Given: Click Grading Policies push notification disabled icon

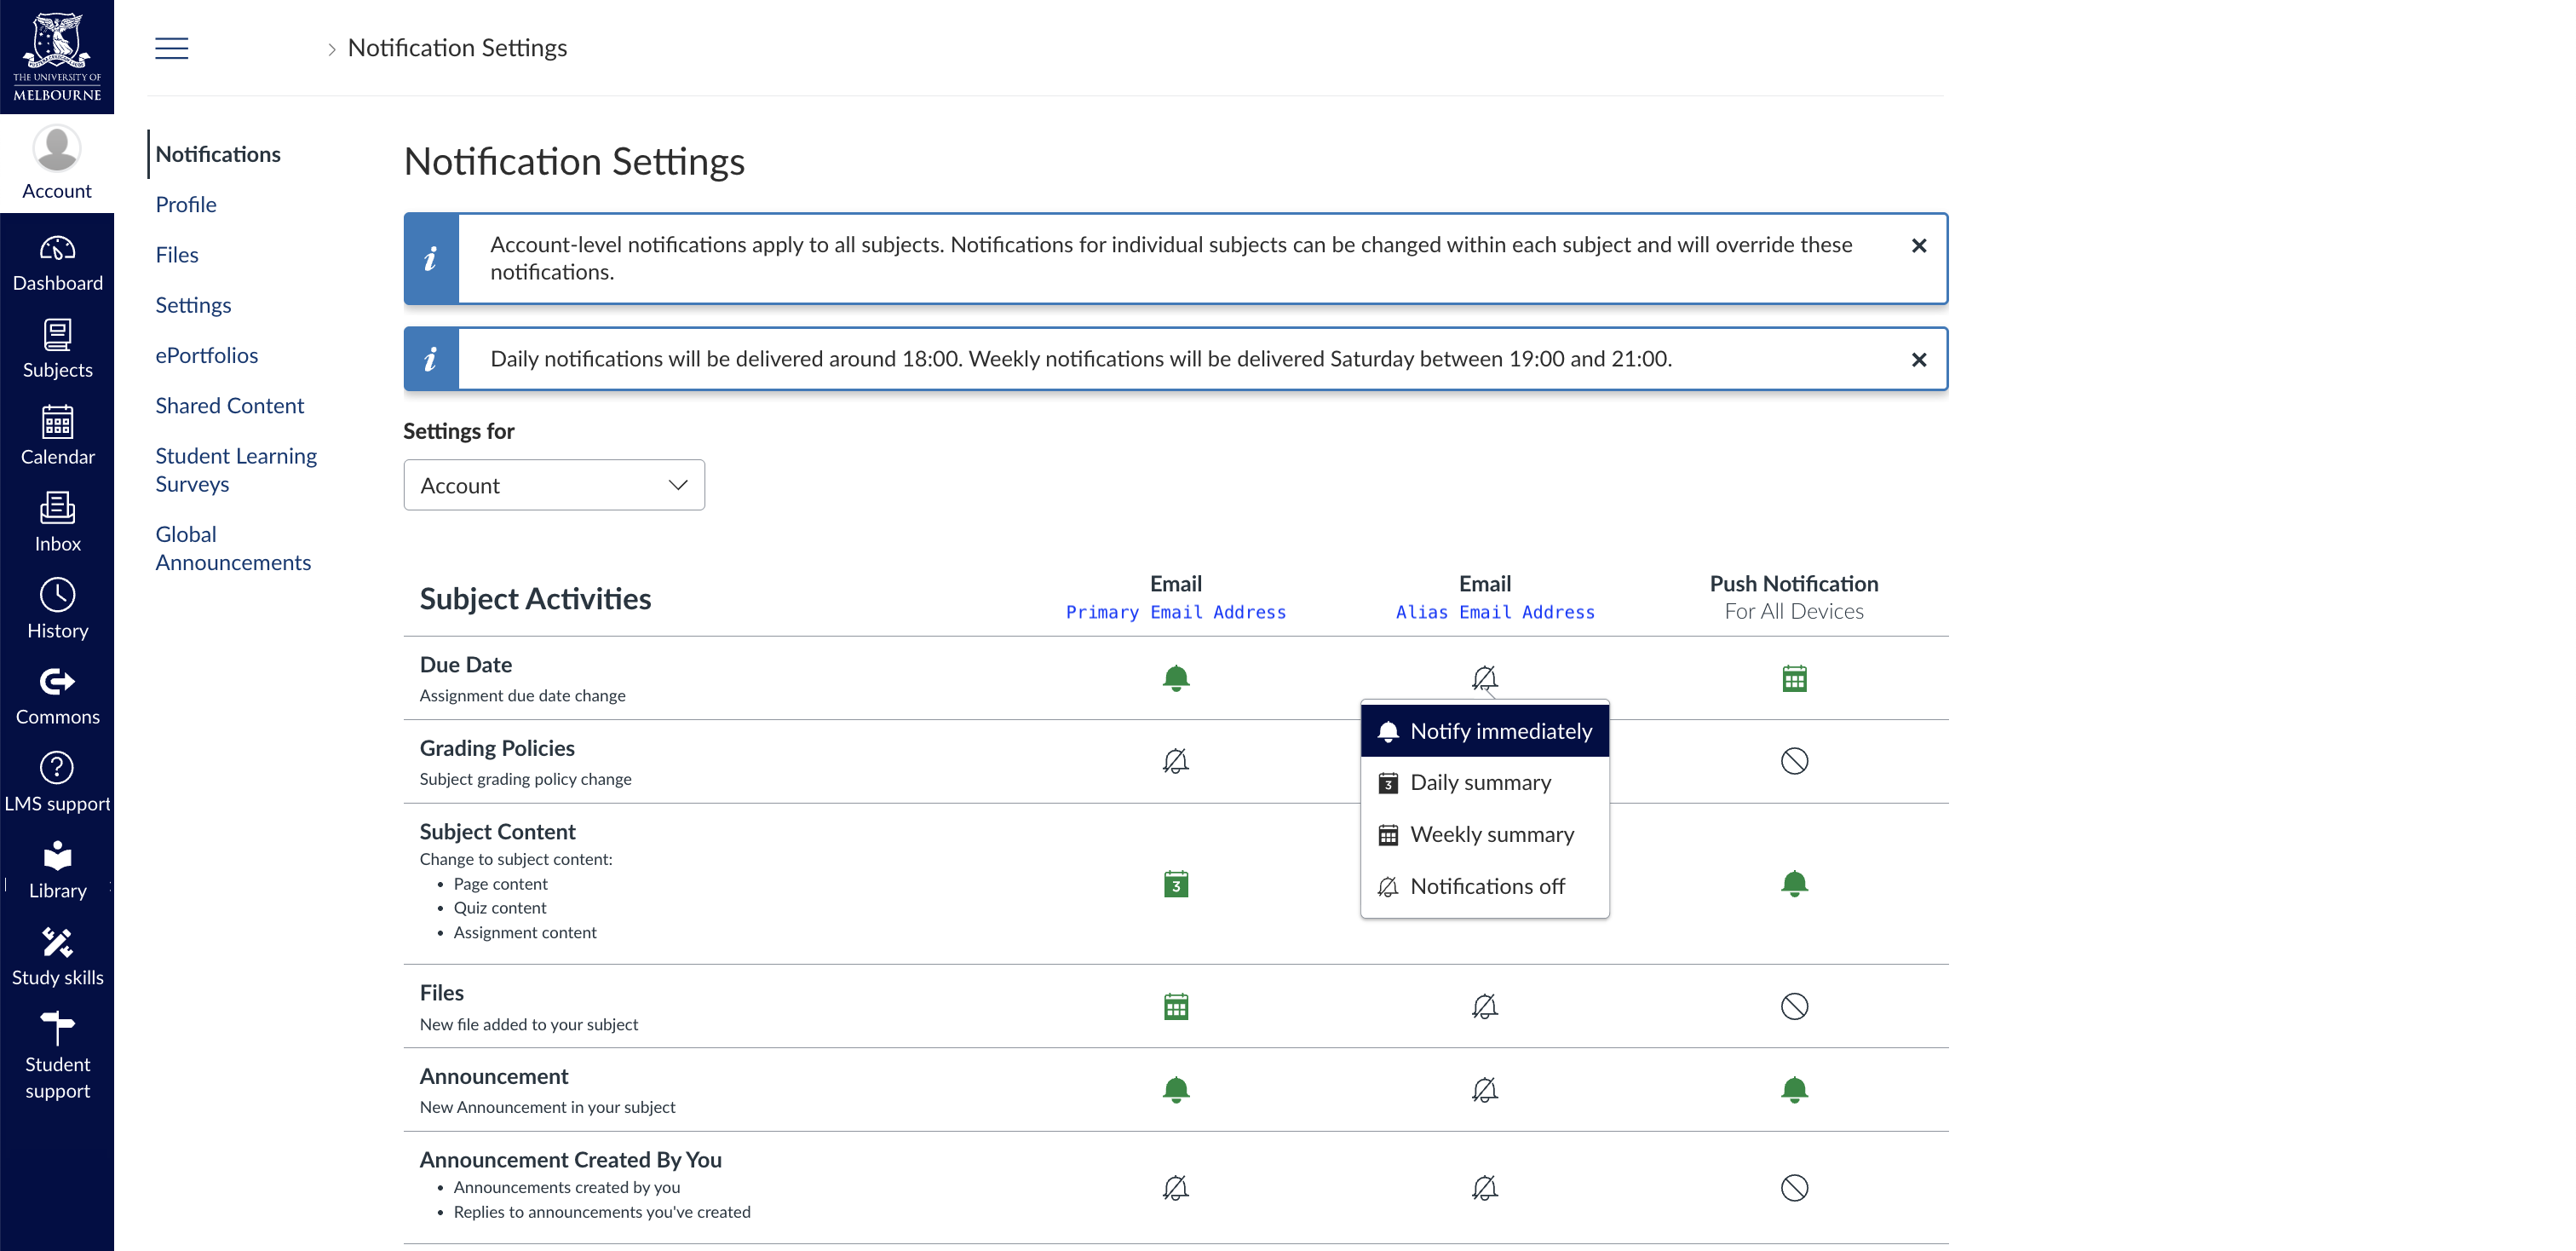Looking at the screenshot, I should click(x=1794, y=762).
